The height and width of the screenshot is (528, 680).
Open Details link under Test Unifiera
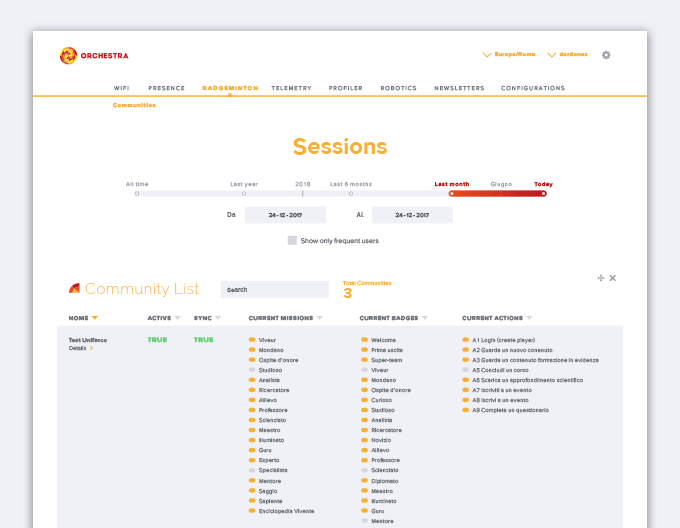point(78,348)
